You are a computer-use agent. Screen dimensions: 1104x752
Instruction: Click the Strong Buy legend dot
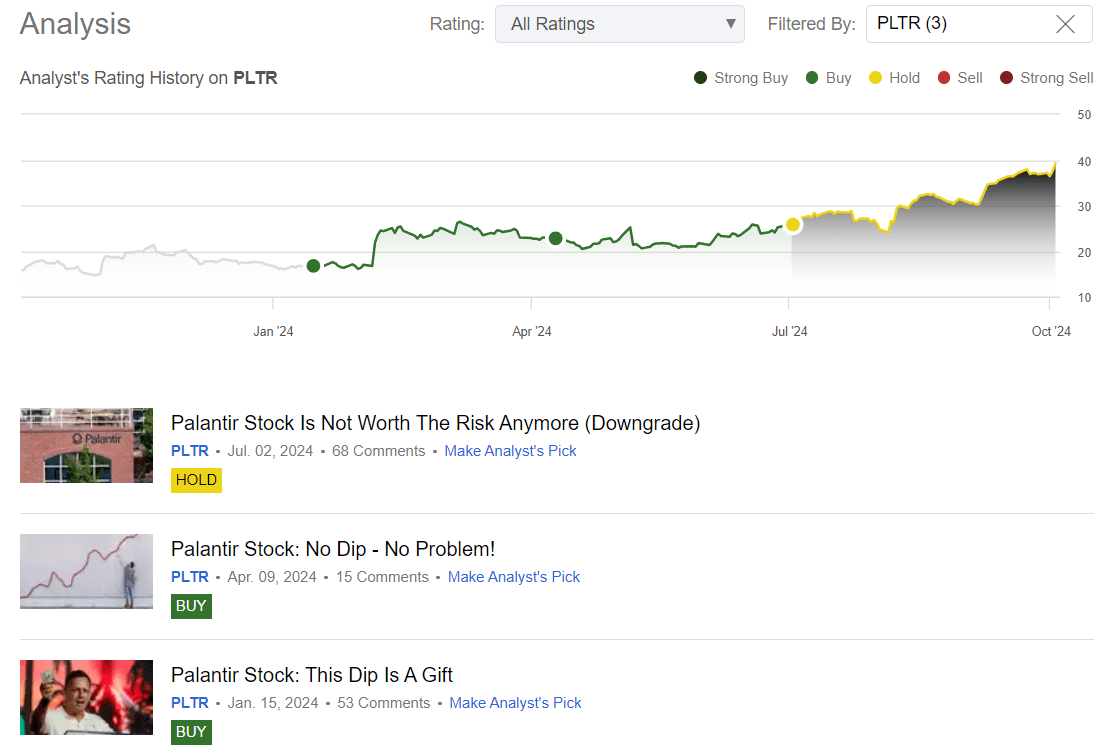point(701,78)
